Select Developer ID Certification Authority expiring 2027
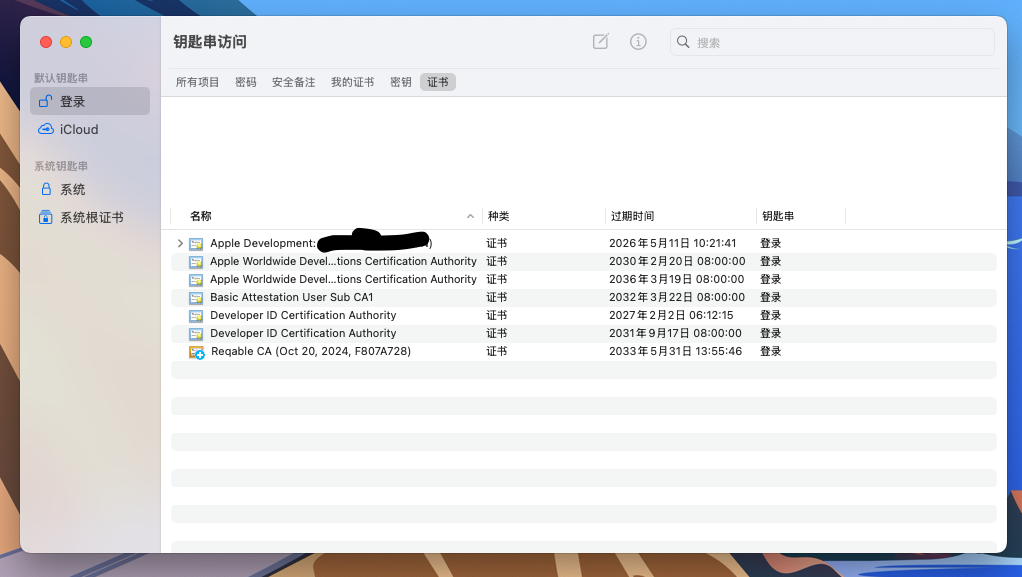The image size is (1022, 577). pos(583,315)
